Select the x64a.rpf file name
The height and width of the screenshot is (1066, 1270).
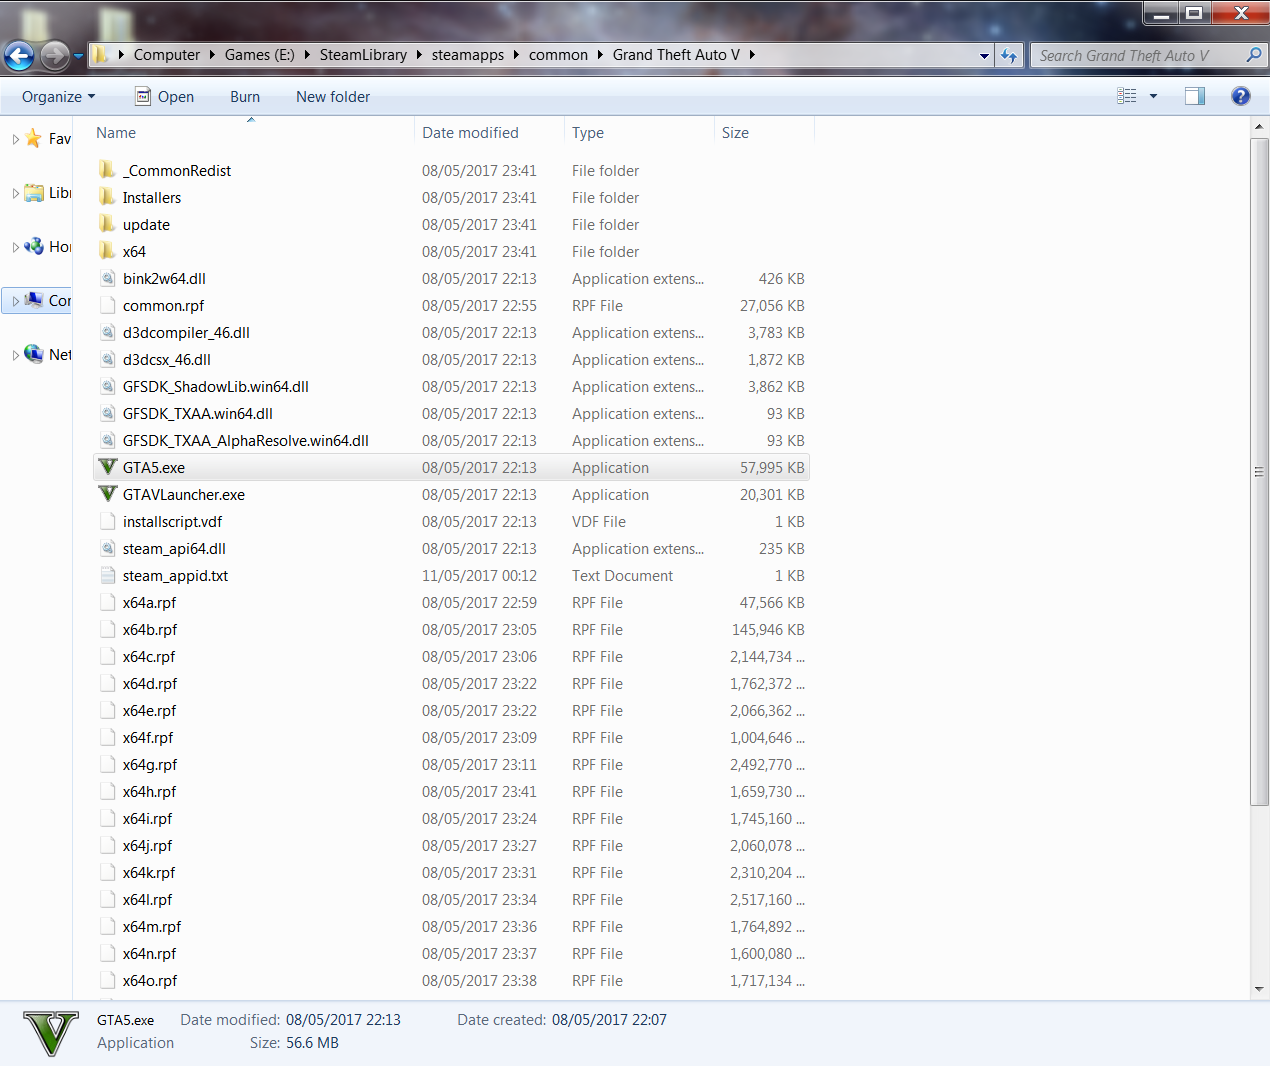[x=149, y=603]
